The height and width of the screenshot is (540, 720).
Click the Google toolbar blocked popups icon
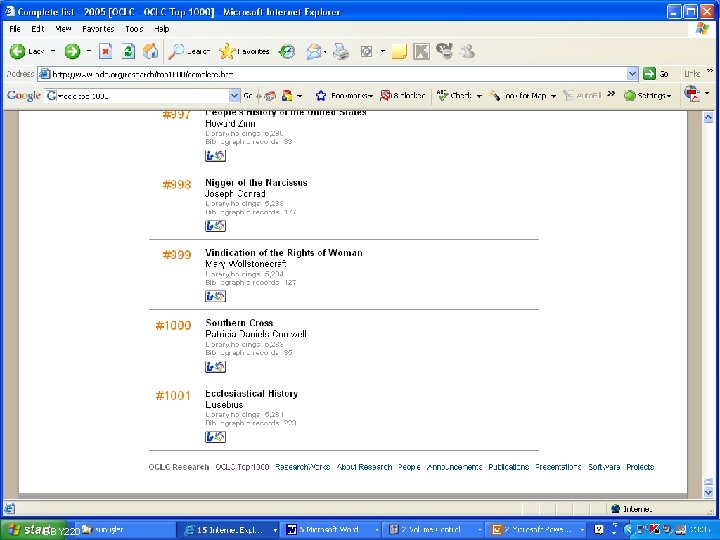click(403, 96)
